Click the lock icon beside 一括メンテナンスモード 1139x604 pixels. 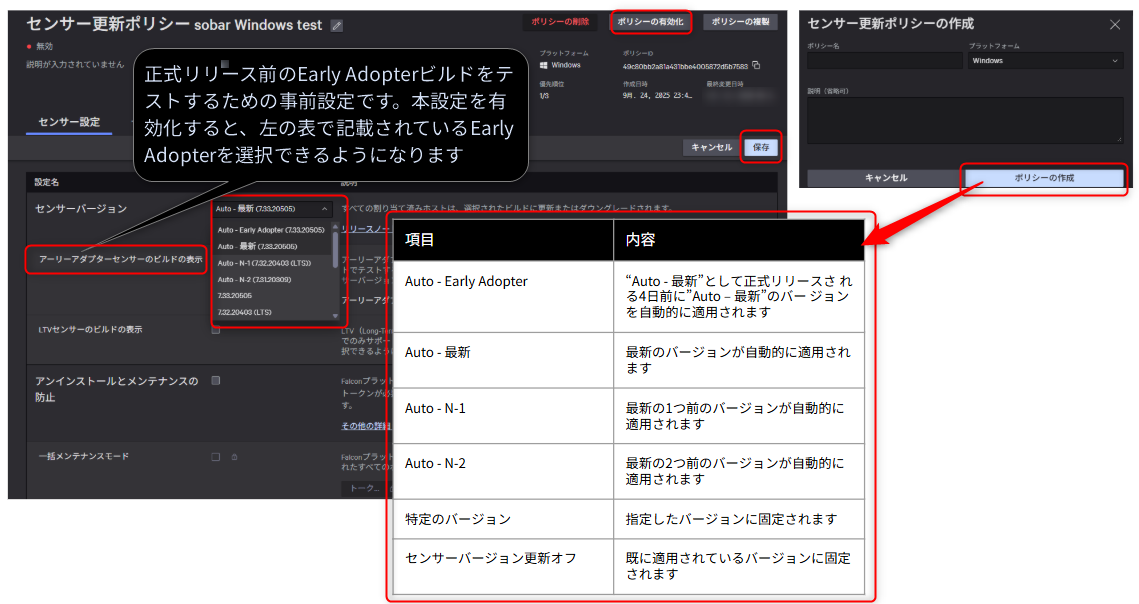234,457
